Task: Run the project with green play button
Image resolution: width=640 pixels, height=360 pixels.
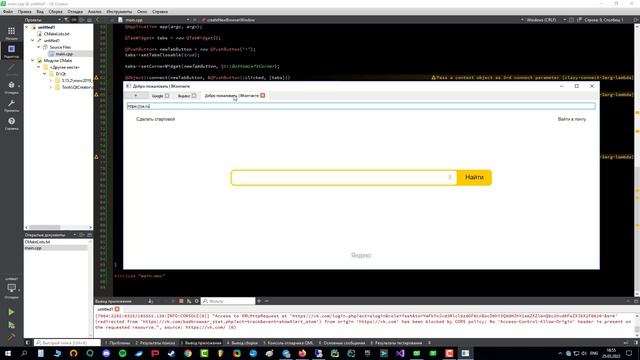Action: click(11, 312)
